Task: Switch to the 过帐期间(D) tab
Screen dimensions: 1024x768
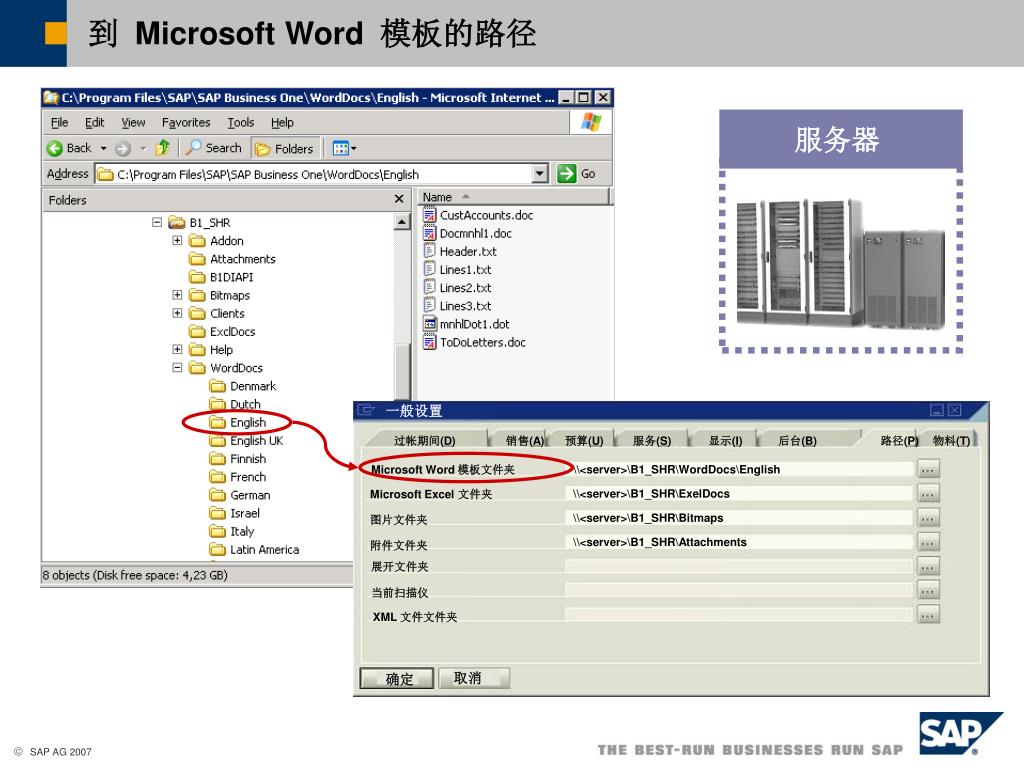Action: [x=424, y=441]
